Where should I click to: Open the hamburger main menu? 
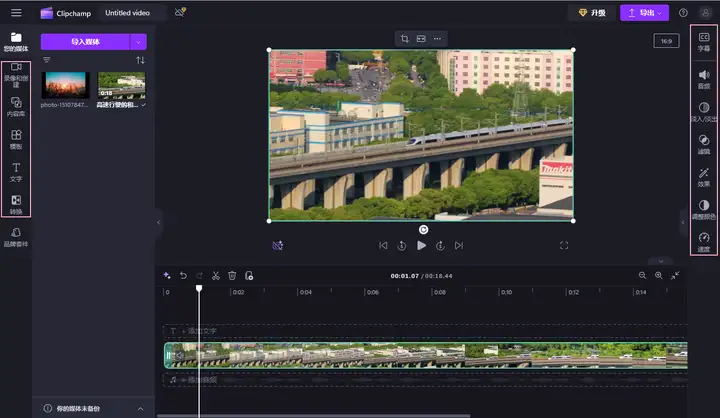point(16,13)
